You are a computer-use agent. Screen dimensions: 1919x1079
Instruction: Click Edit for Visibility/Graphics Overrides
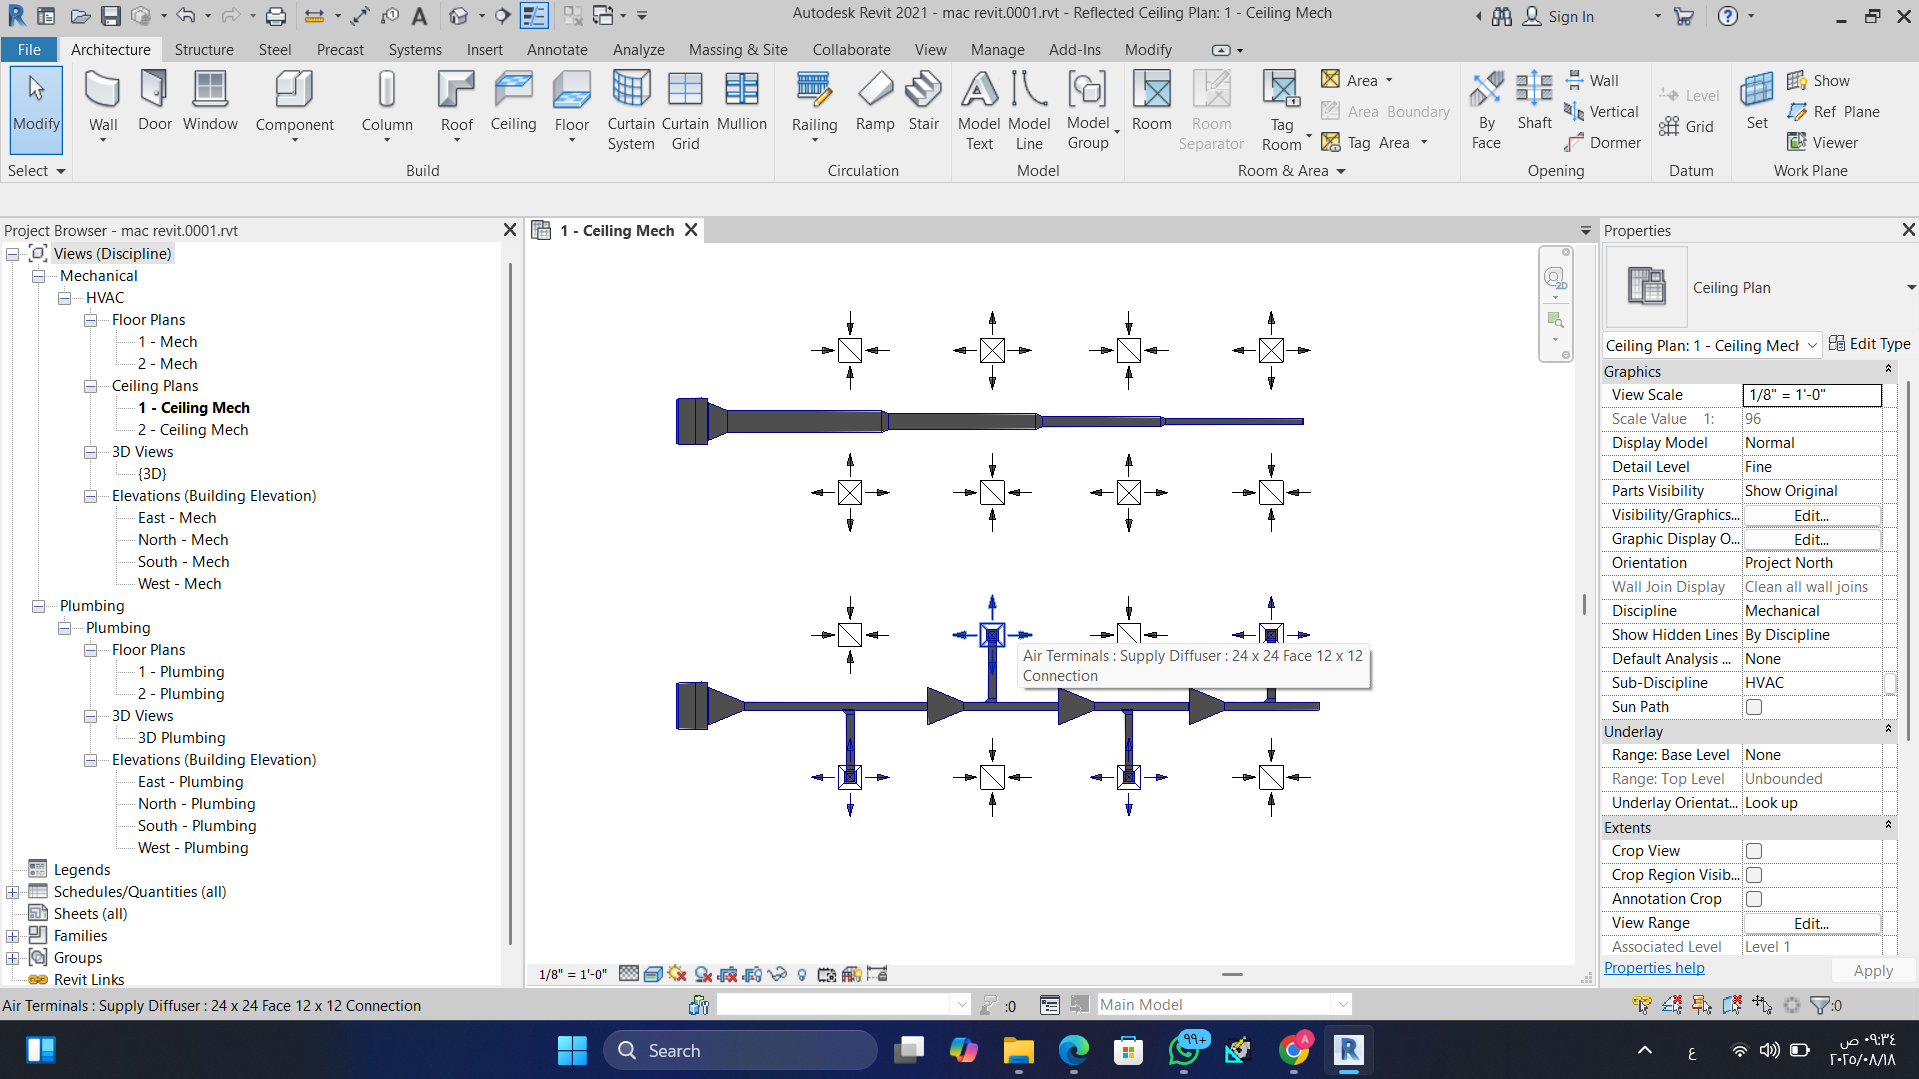click(1811, 515)
